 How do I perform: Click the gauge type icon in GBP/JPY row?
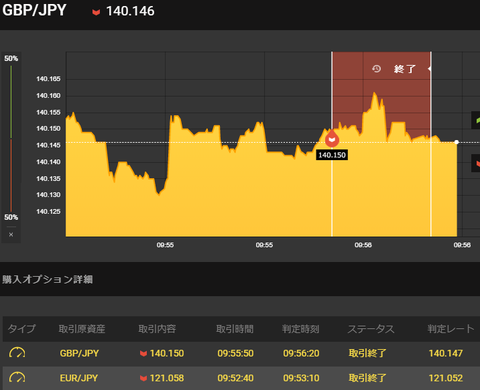click(17, 353)
